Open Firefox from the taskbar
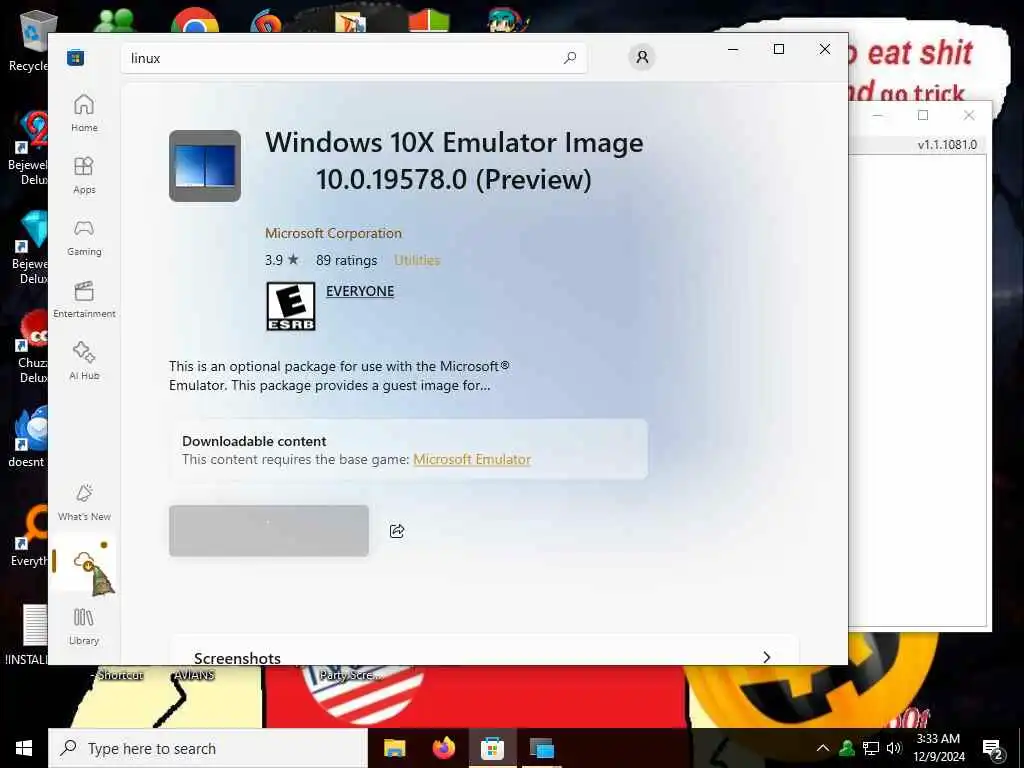 (x=444, y=748)
